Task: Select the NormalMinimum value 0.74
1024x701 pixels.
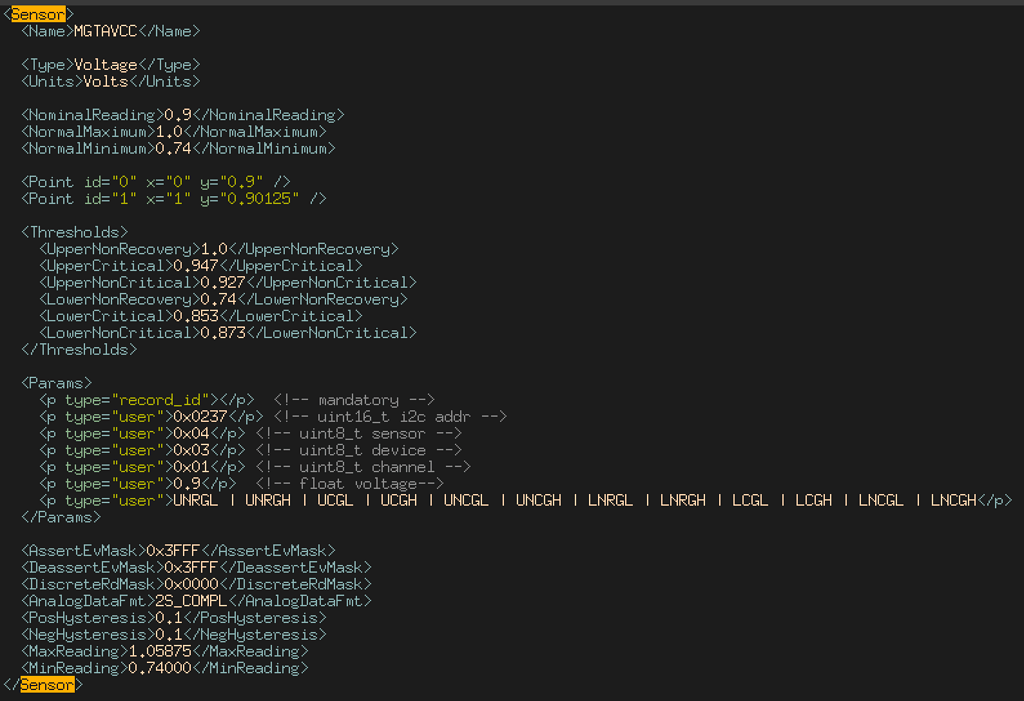Action: tap(173, 149)
